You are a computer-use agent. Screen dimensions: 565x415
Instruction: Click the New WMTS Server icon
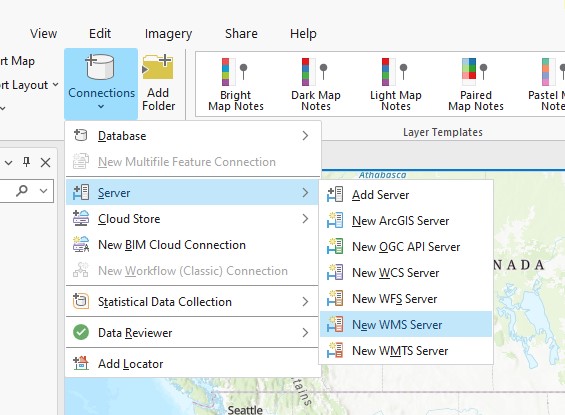pos(335,350)
